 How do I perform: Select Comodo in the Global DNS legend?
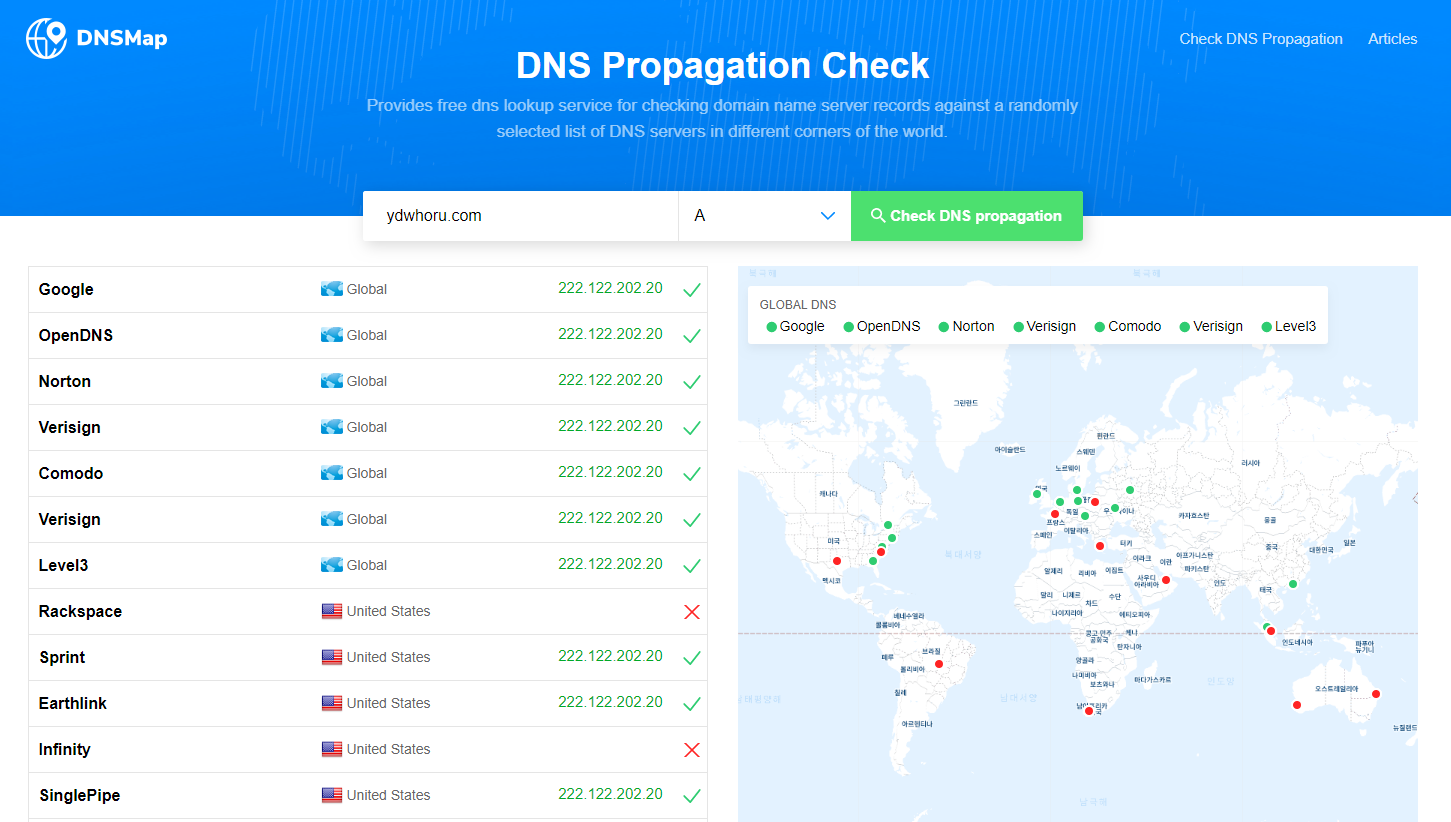pos(1128,326)
